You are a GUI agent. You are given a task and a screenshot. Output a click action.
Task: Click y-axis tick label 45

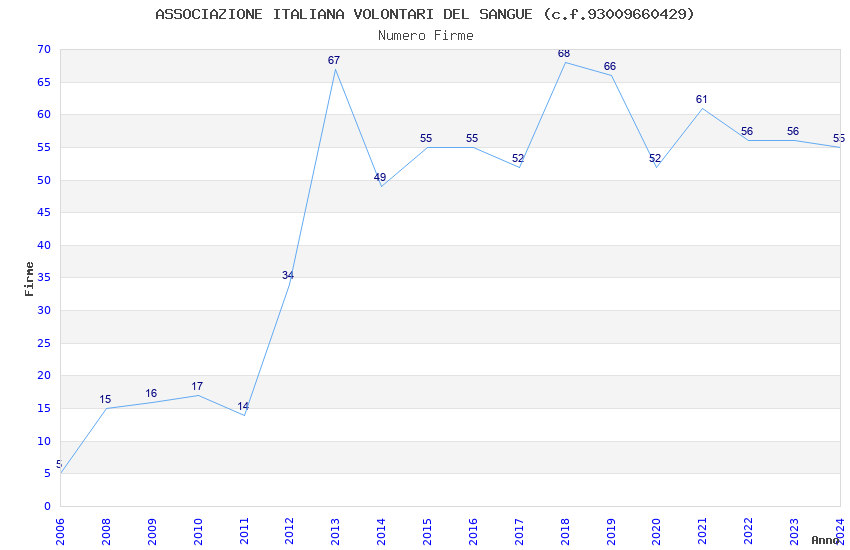(x=44, y=212)
